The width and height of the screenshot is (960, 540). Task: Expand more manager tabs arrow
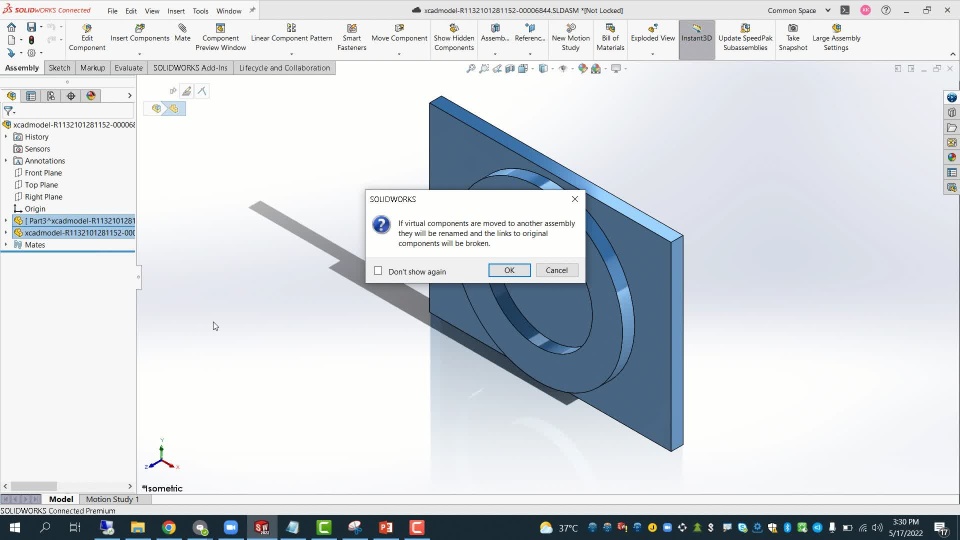click(x=129, y=96)
